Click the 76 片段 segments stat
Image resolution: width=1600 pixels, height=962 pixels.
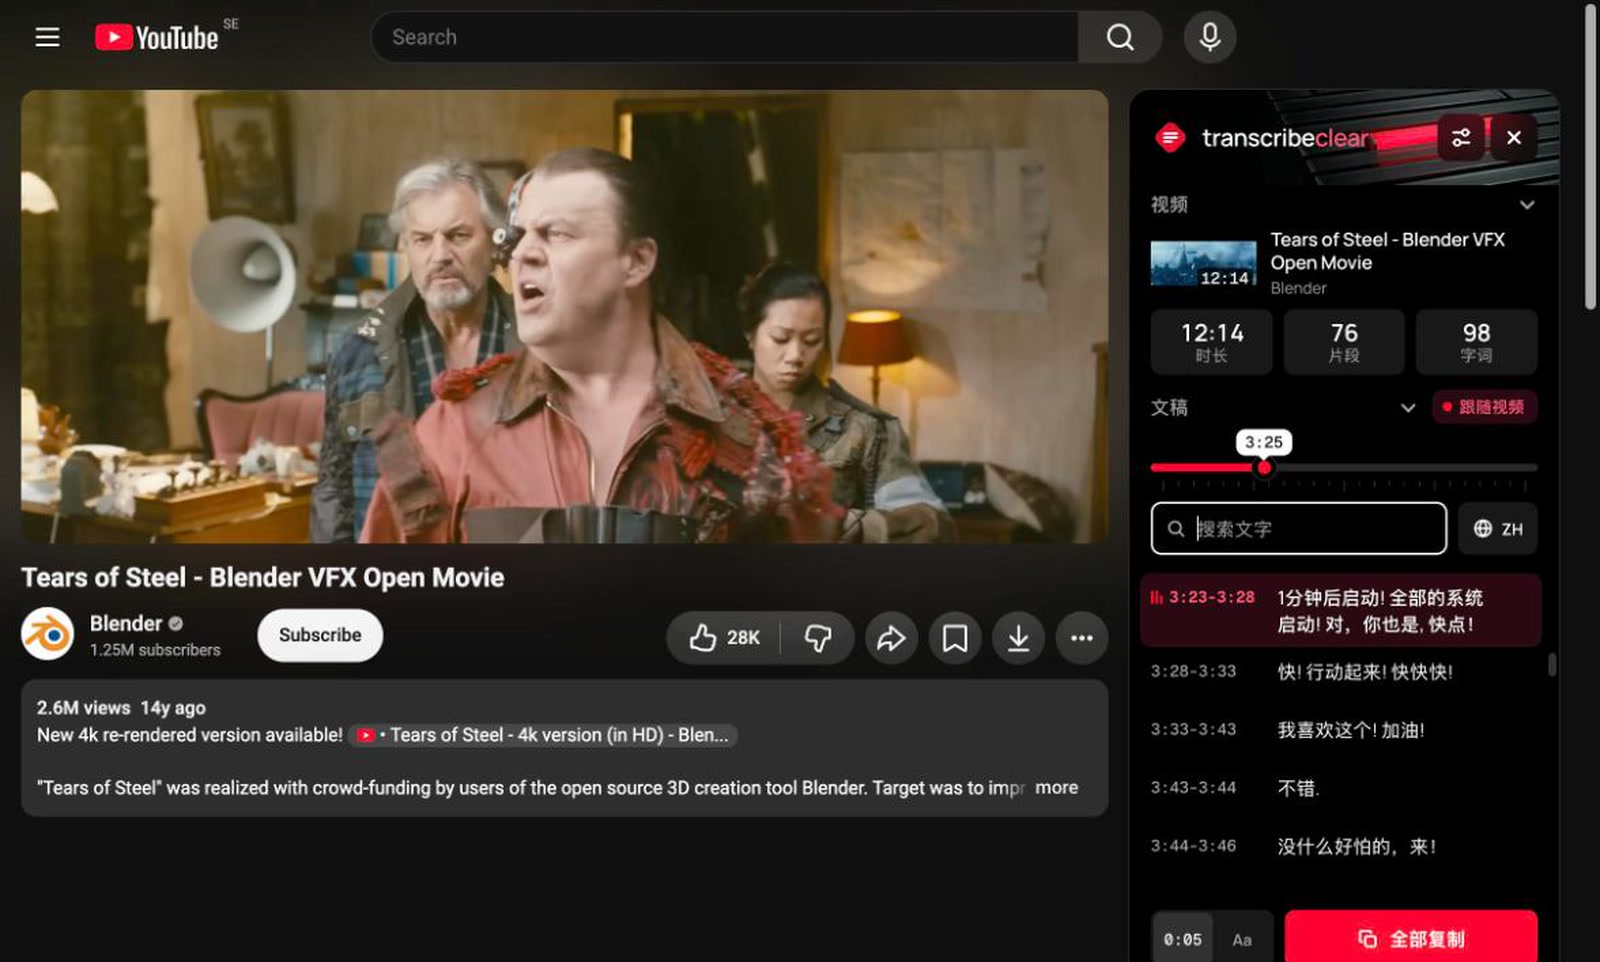coord(1344,342)
